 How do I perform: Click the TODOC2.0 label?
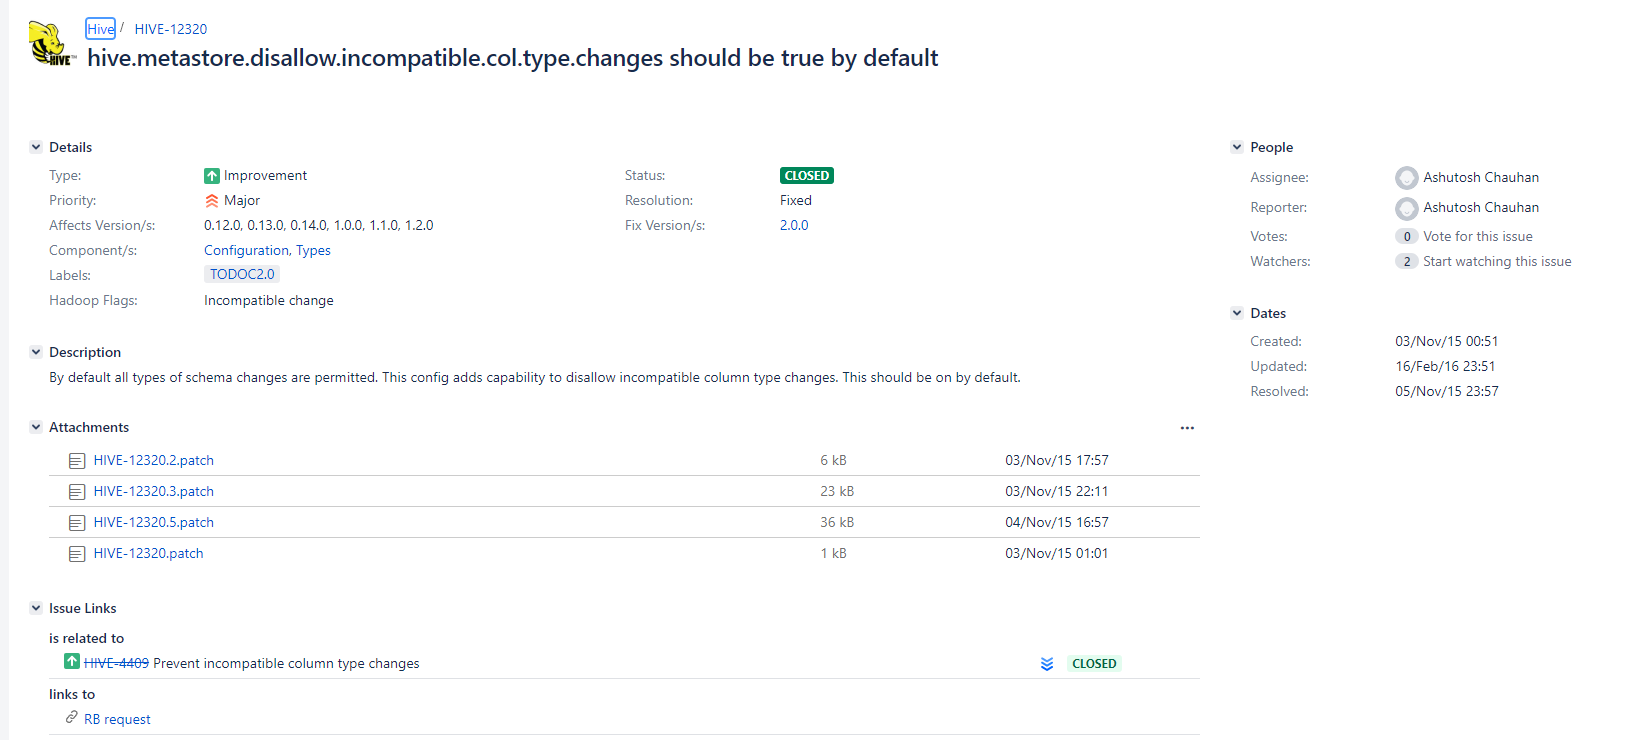tap(242, 274)
